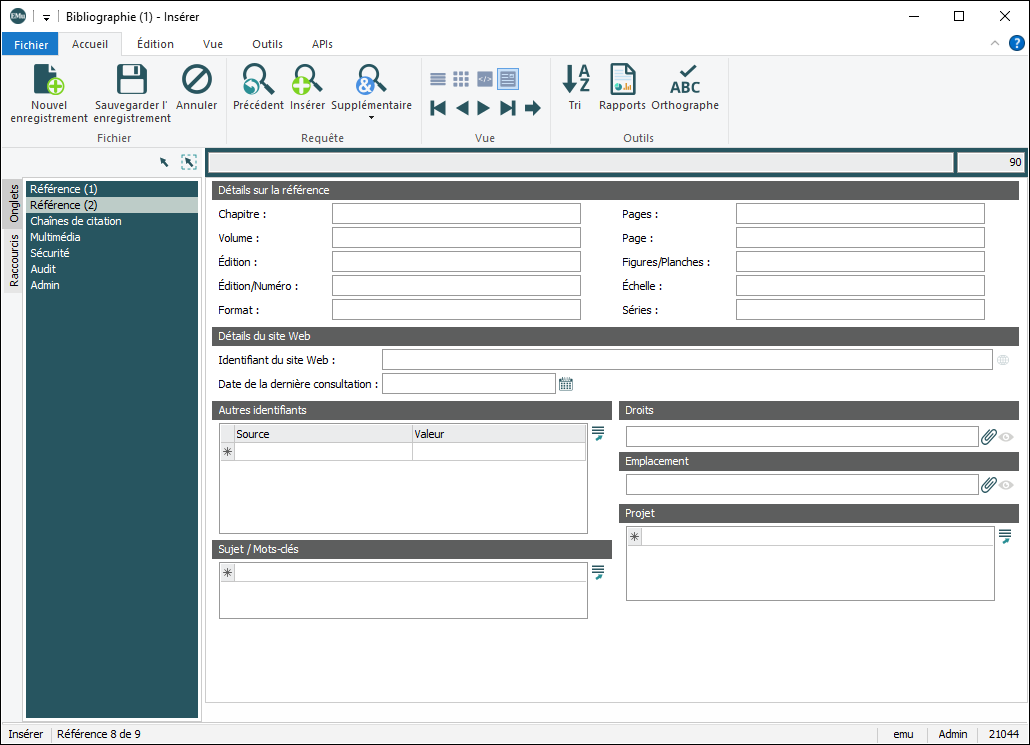This screenshot has width=1030, height=745.
Task: Open the Rapports reports tool
Action: [622, 80]
